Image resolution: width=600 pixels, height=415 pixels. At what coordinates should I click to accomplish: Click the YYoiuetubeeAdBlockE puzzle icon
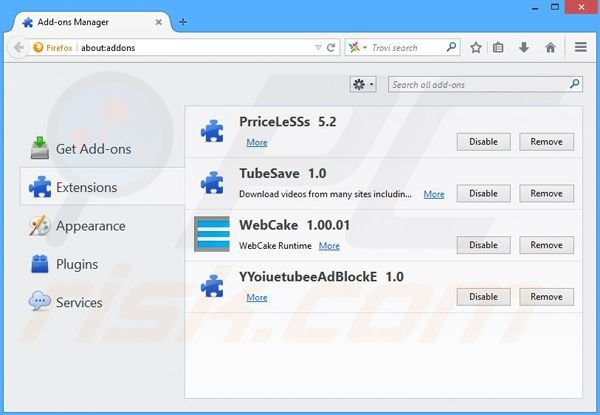pyautogui.click(x=212, y=286)
